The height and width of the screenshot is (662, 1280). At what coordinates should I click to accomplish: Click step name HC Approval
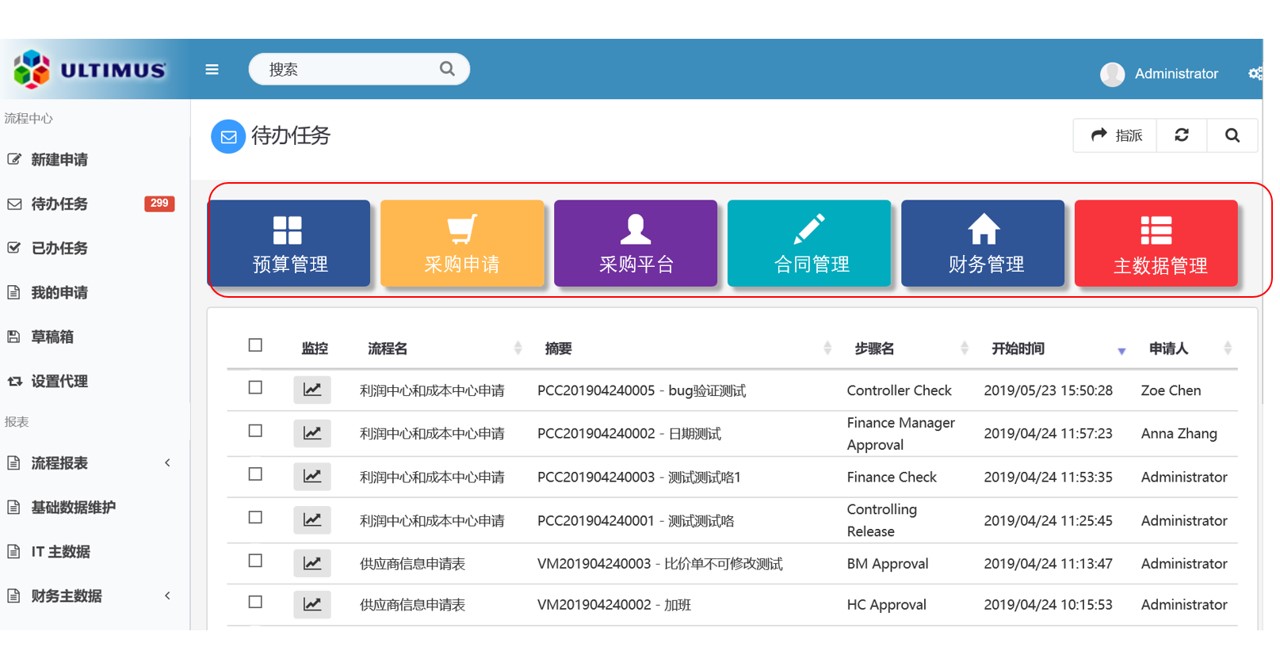tap(886, 605)
